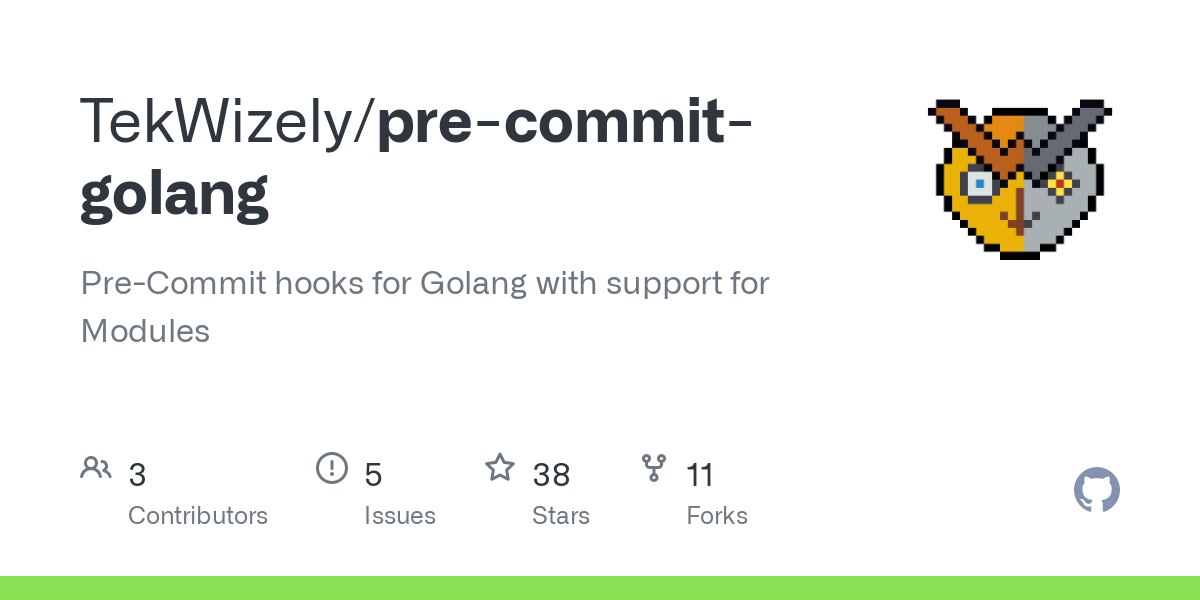
Task: Click the GitHub Octocat logo
Action: pyautogui.click(x=1096, y=491)
